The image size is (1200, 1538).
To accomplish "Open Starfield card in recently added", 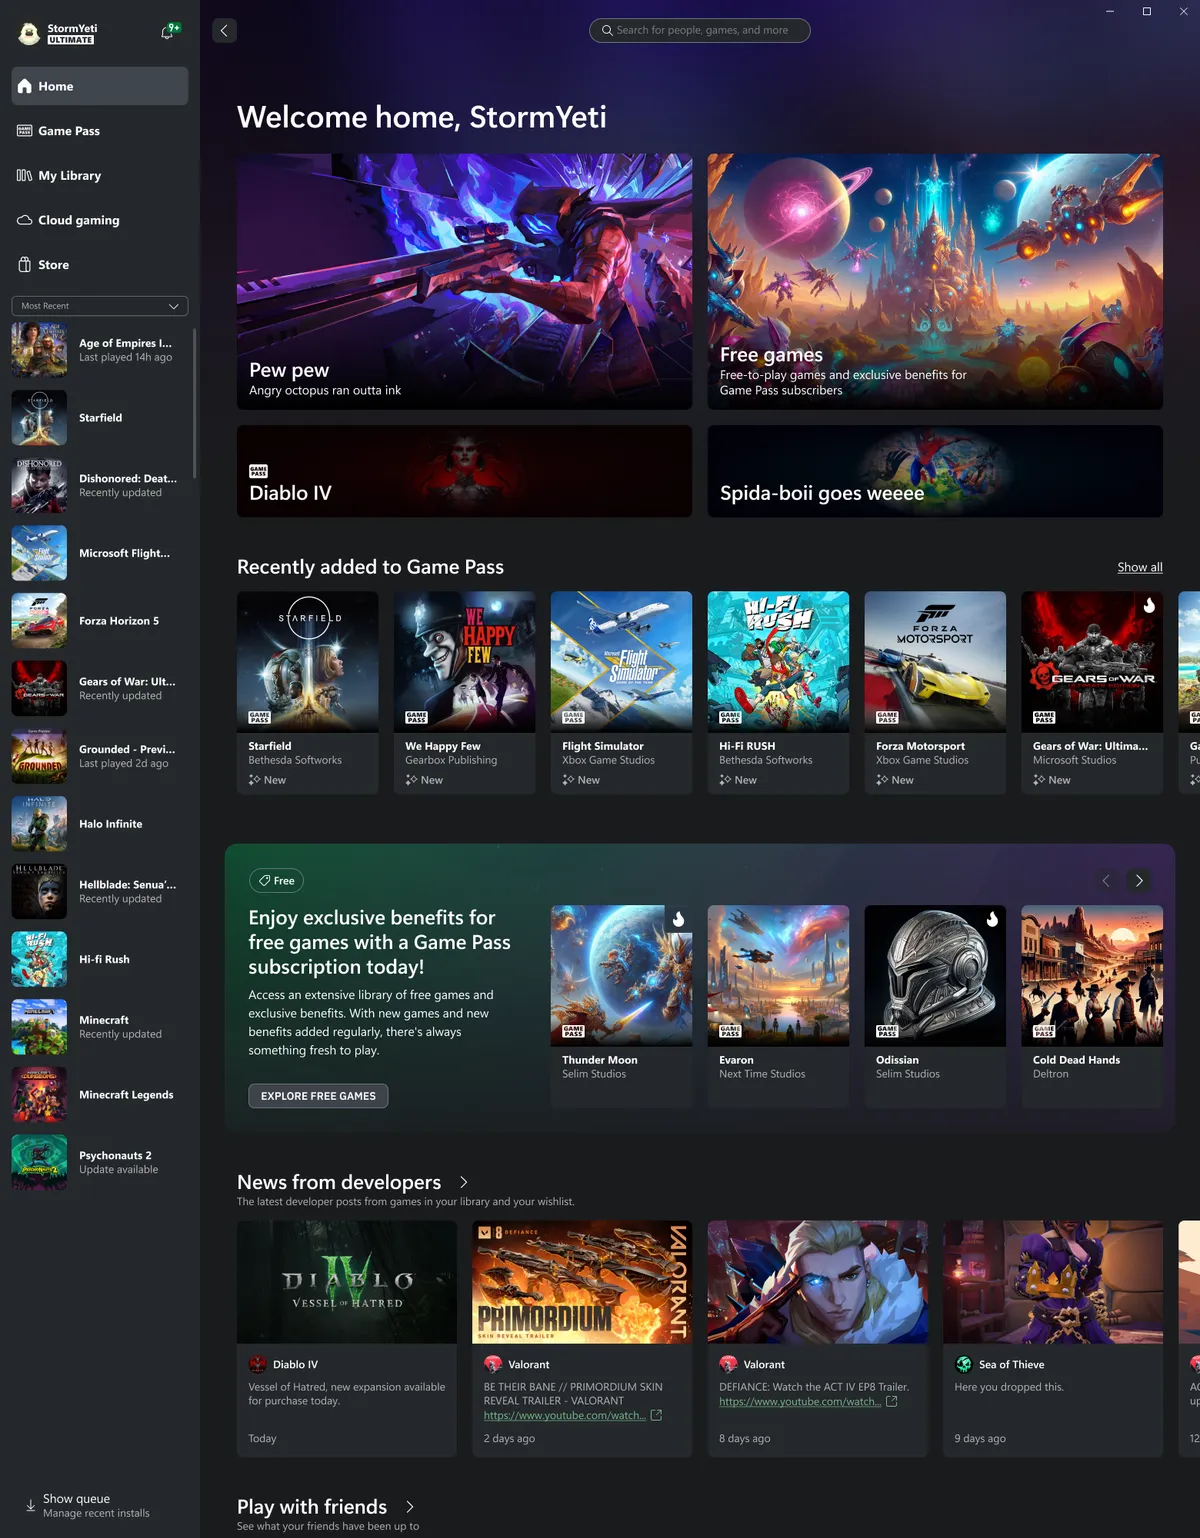I will tap(308, 693).
